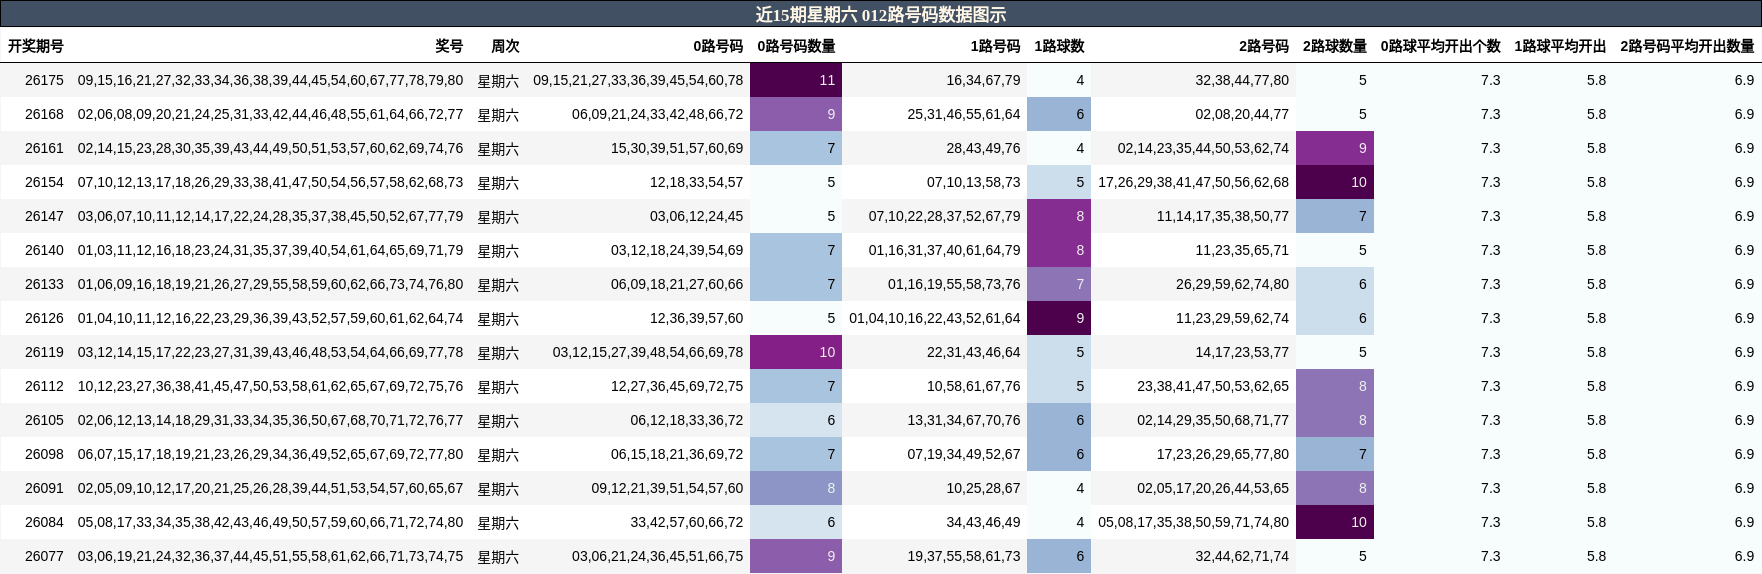The height and width of the screenshot is (574, 1762).
Task: Click 0路号码 cell 03,06,21,24,36,45,51,66,75
Action: [x=657, y=556]
